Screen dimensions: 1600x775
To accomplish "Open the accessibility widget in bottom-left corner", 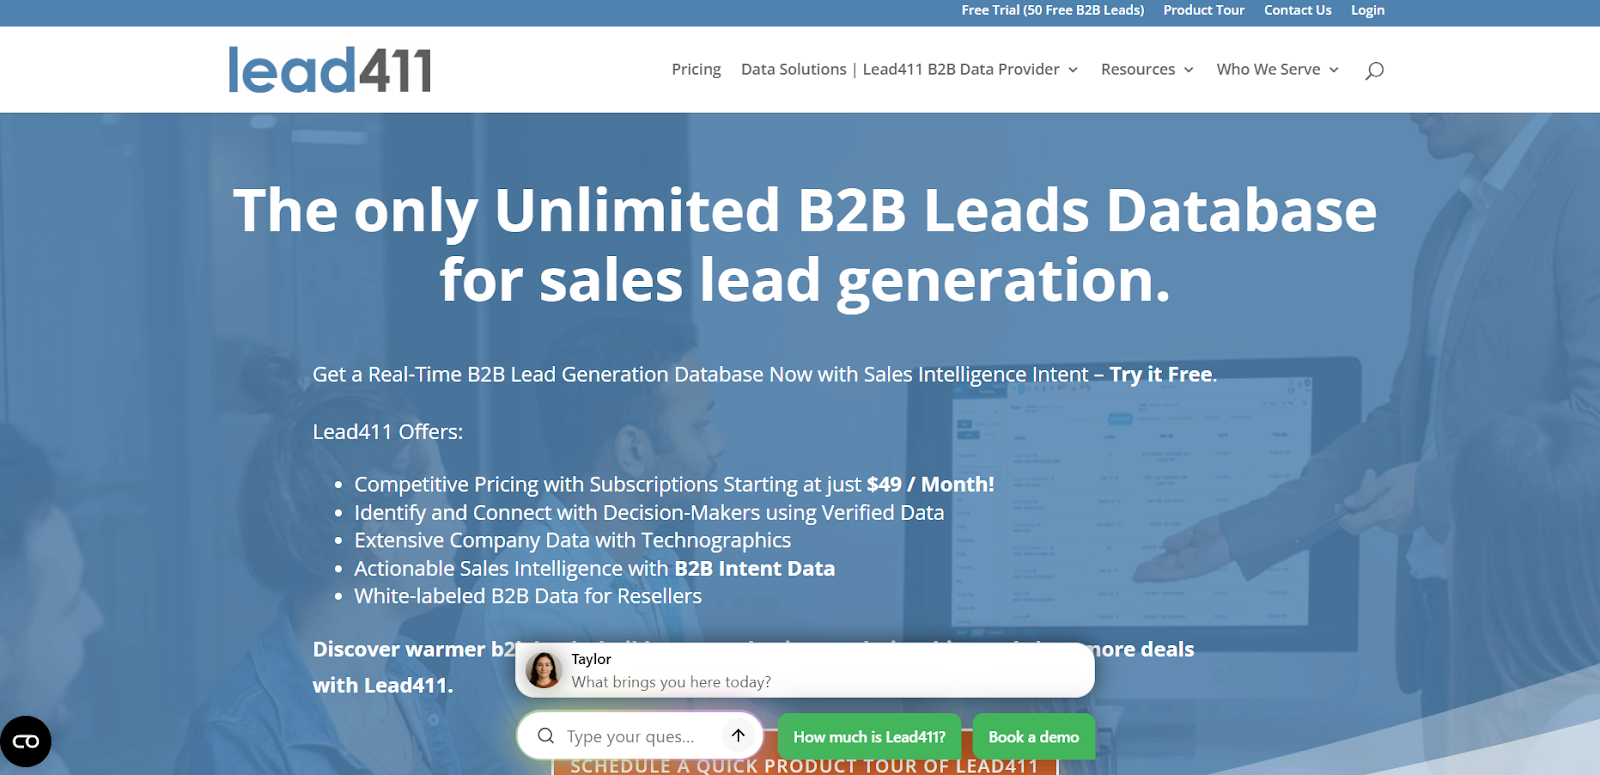I will tap(26, 741).
